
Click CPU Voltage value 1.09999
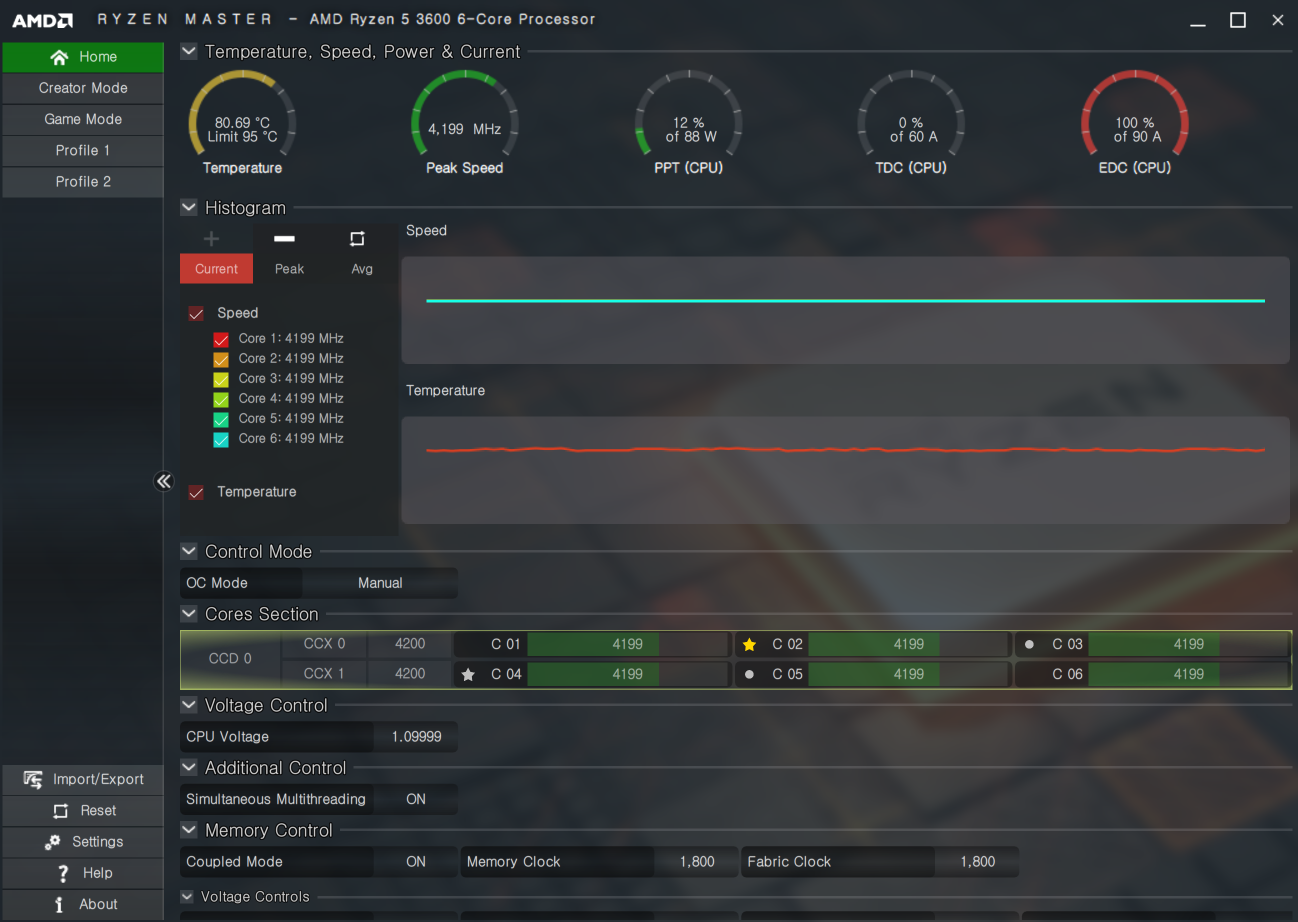click(x=416, y=737)
